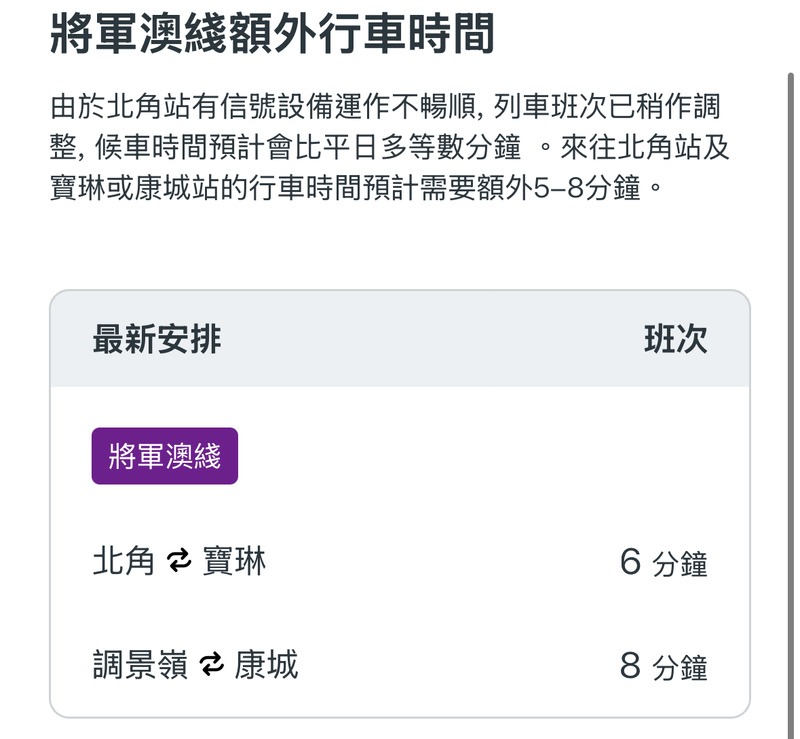Screen dimensions: 800x739
Task: Click the first line mentioning 北角站有信號設備
Action: (x=385, y=107)
